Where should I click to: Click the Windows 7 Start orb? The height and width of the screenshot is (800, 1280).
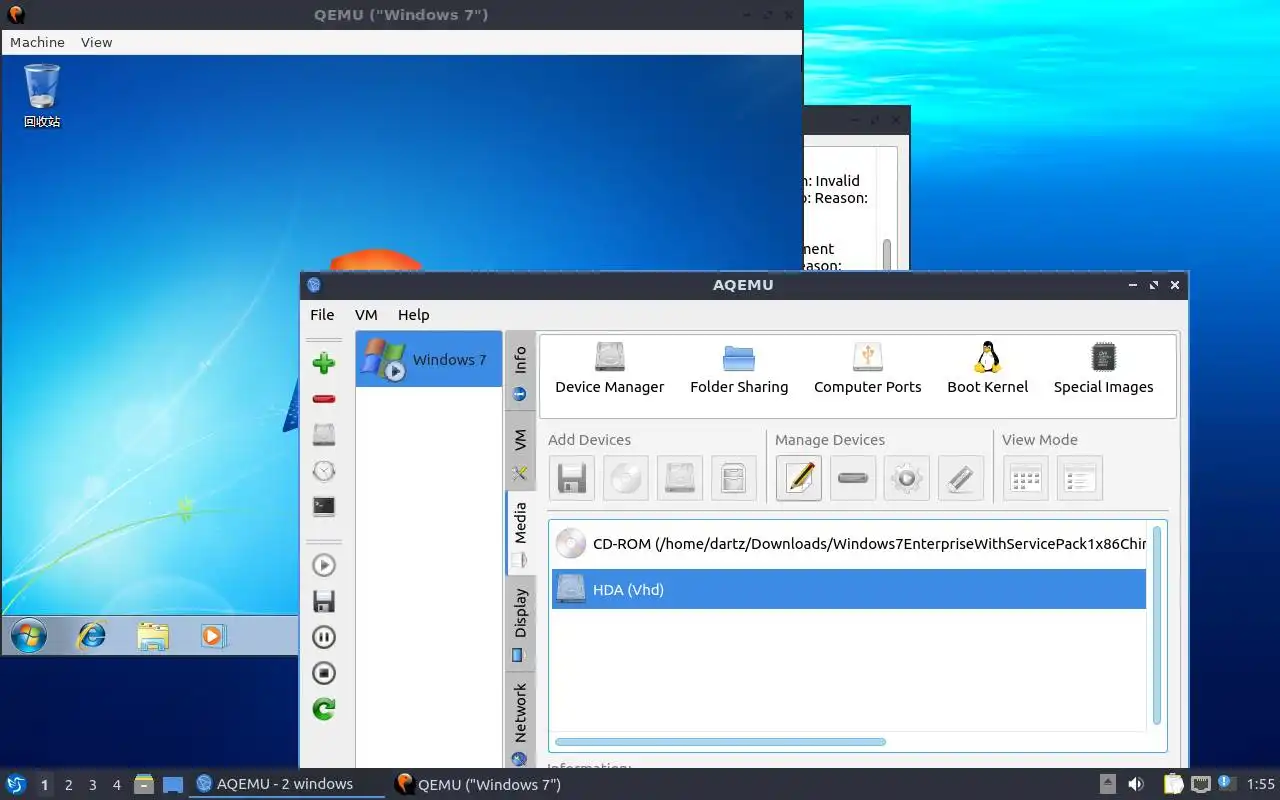pos(29,636)
